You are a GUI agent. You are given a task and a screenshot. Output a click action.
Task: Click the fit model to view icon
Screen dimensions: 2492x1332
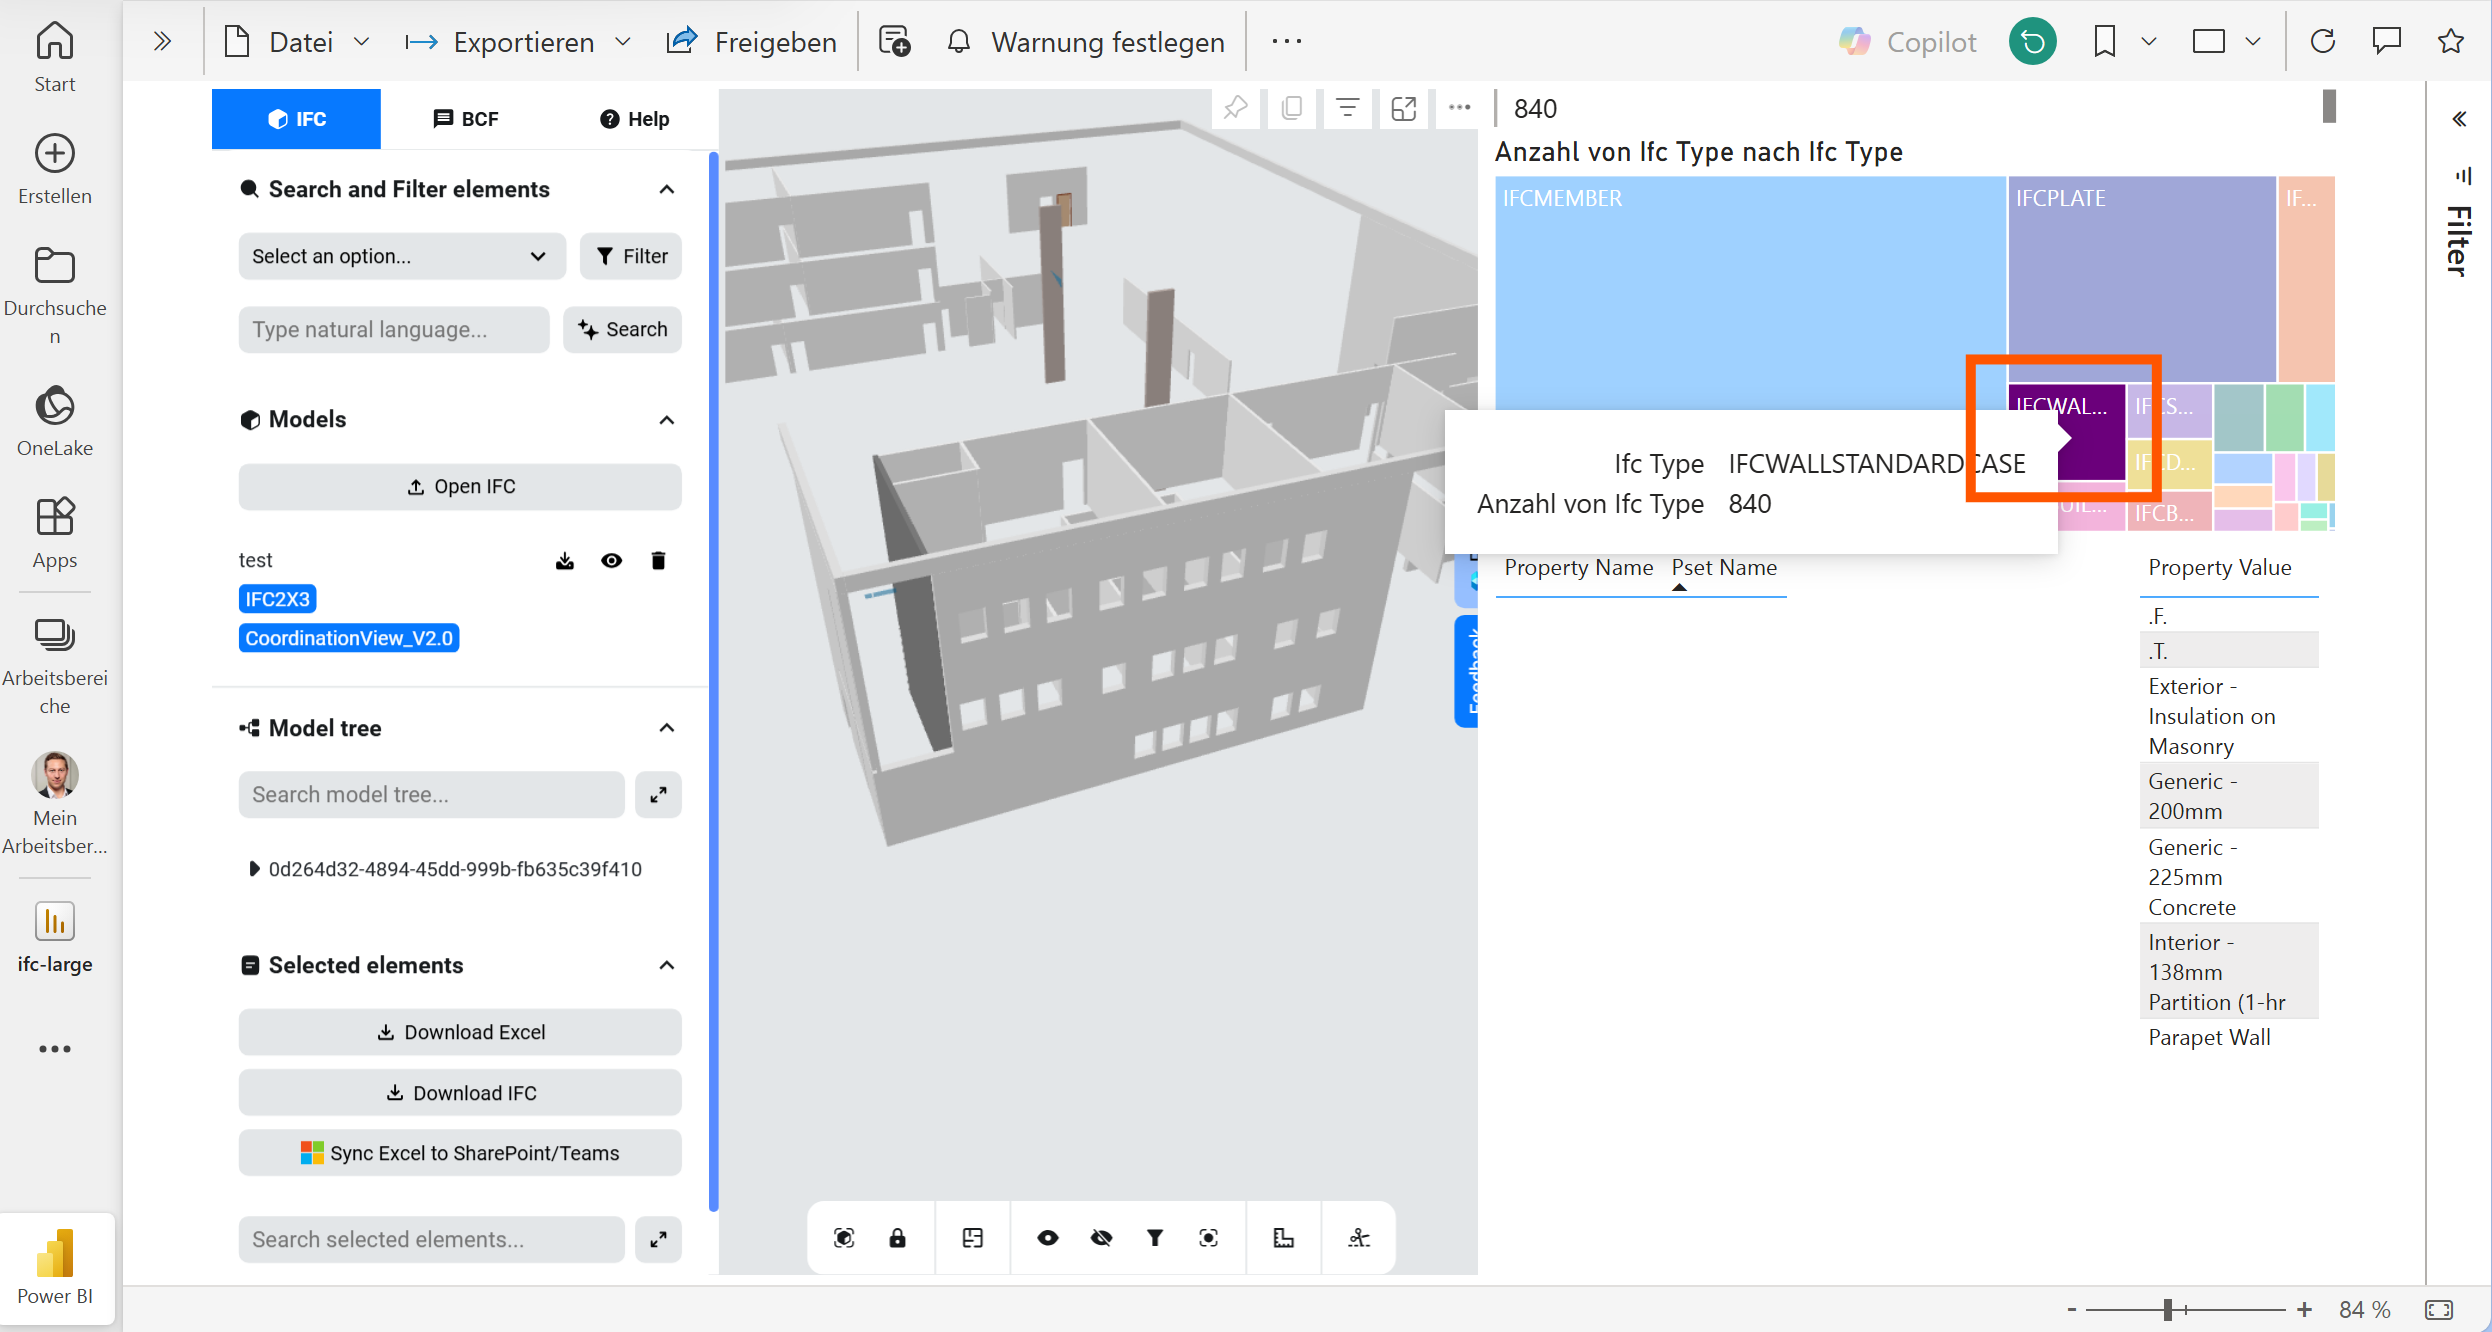pyautogui.click(x=844, y=1238)
